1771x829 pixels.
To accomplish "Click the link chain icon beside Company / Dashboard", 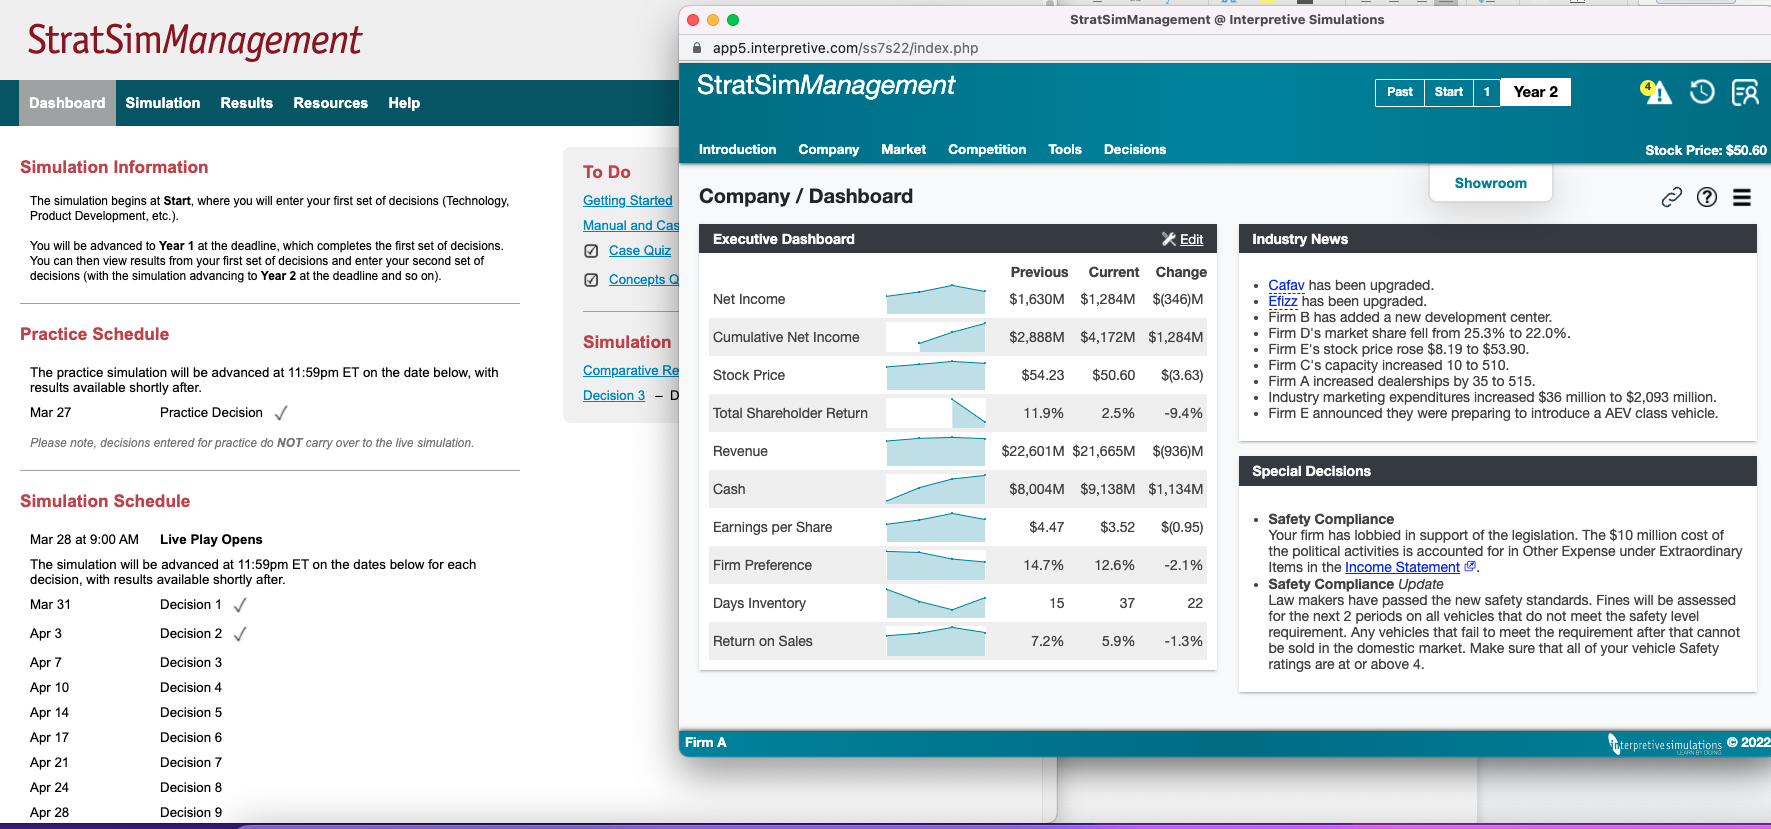I will (1671, 197).
